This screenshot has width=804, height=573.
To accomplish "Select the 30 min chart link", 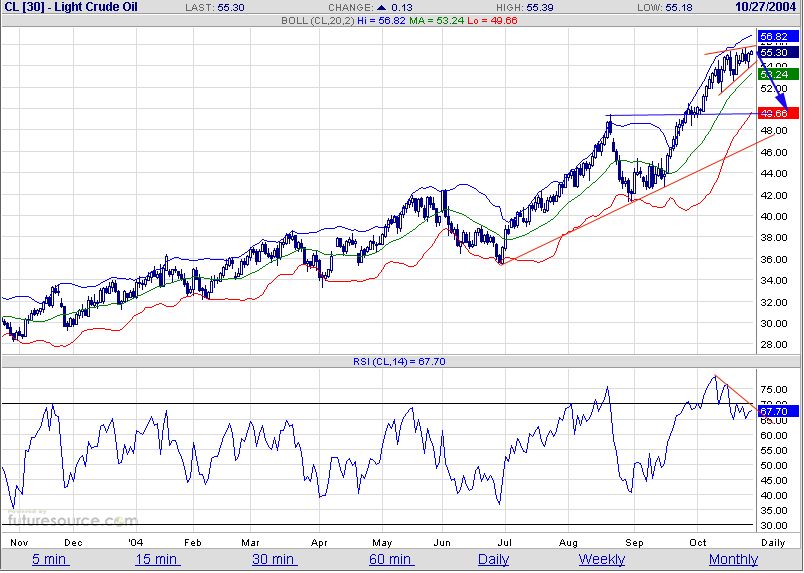I will point(273,559).
